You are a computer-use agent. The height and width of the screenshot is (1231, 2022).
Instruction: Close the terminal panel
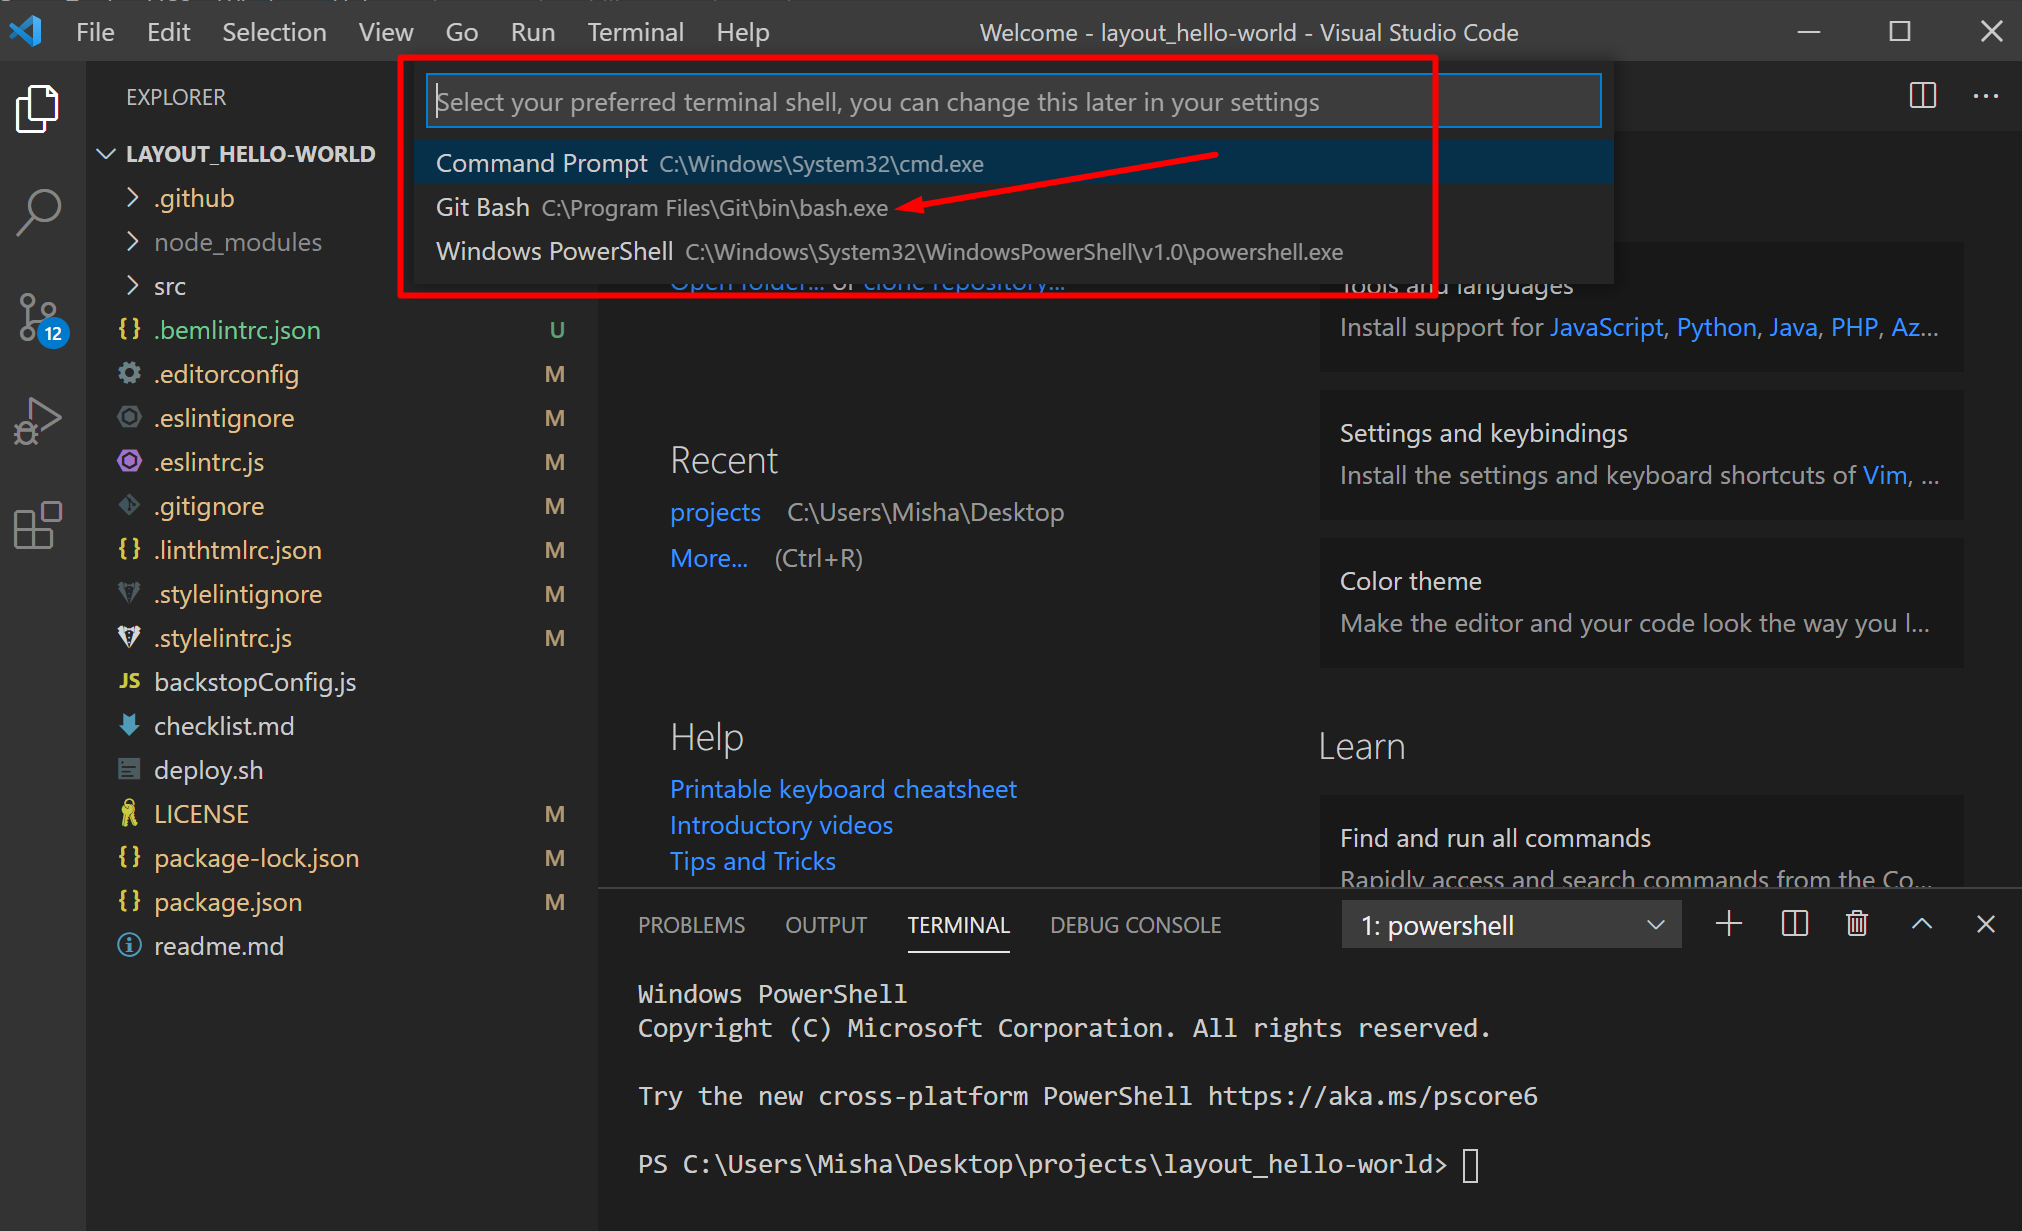point(1985,924)
